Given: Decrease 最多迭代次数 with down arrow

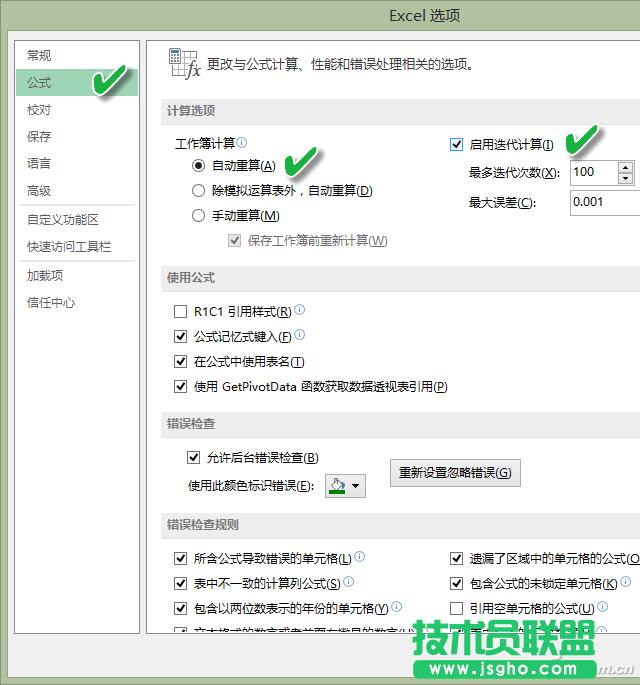Looking at the screenshot, I should click(x=626, y=178).
